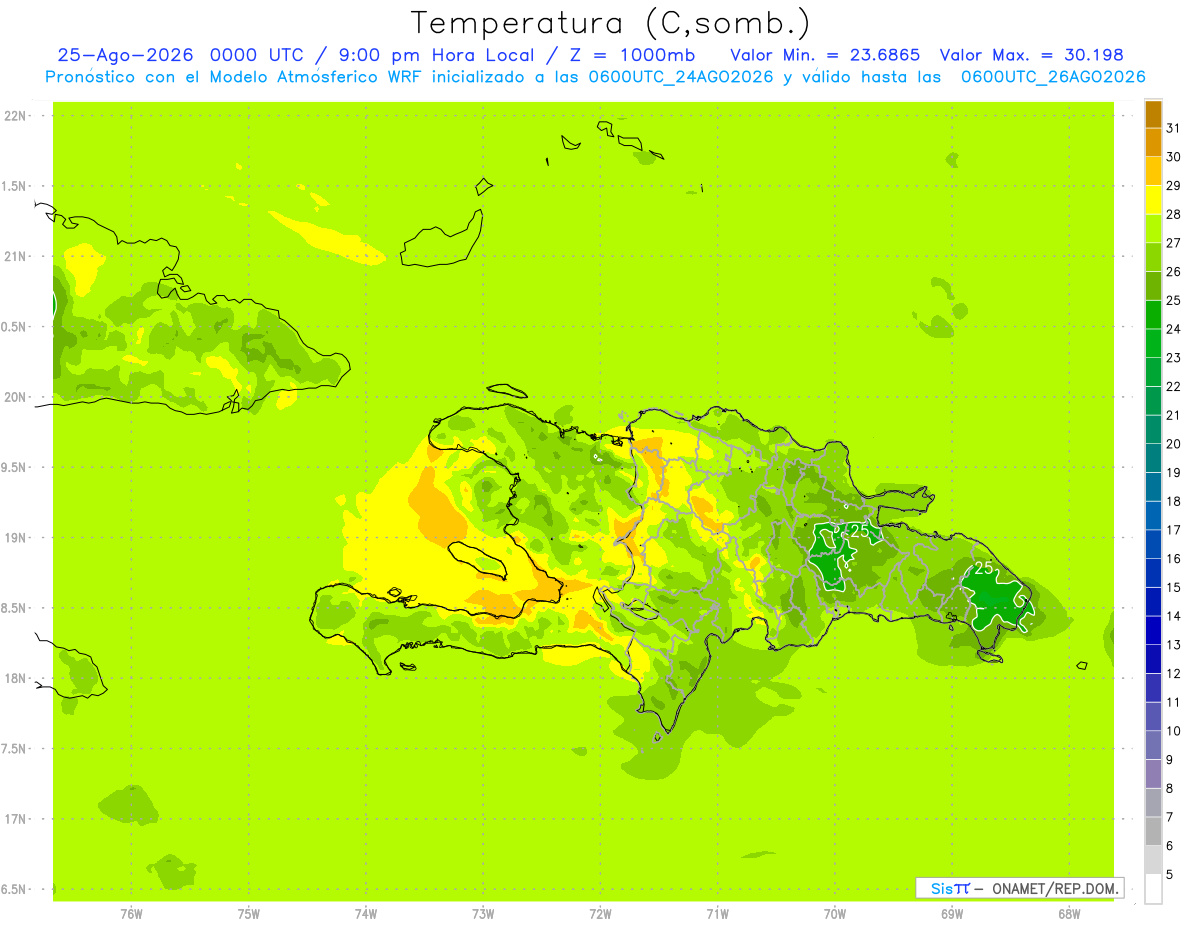Click the "18N" latitude label
Screen dimensions: 1200x927
tap(17, 678)
